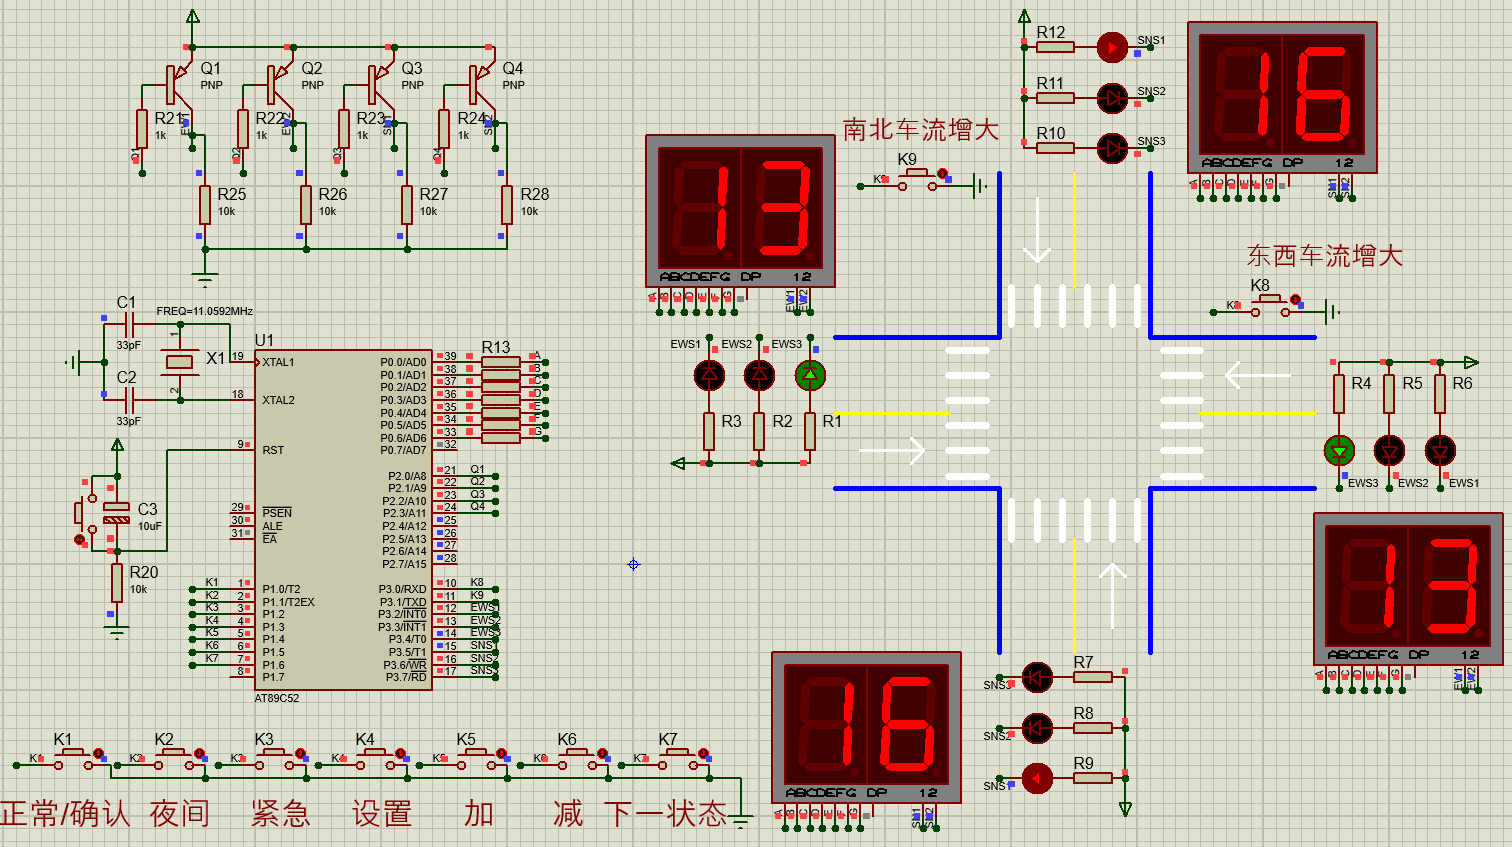1512x847 pixels.
Task: Click the 7-segment display under R12-R10 LEDs
Action: click(1282, 97)
